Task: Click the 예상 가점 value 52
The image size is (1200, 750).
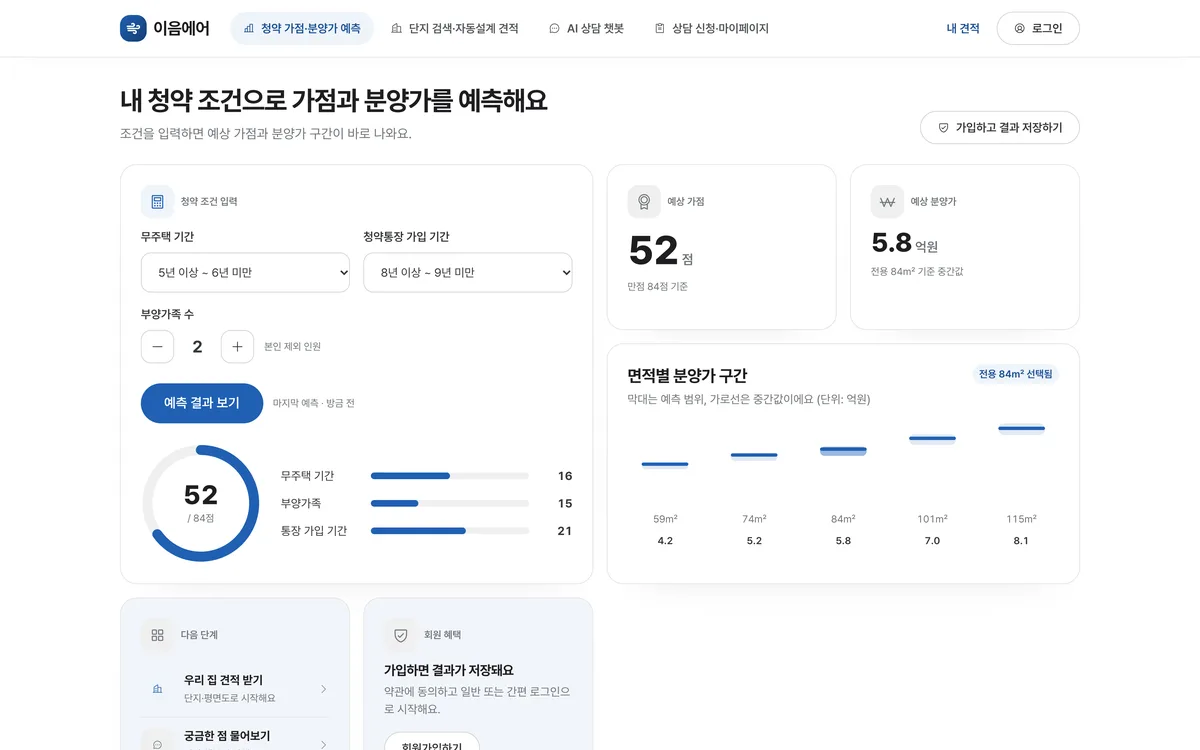Action: pos(653,250)
